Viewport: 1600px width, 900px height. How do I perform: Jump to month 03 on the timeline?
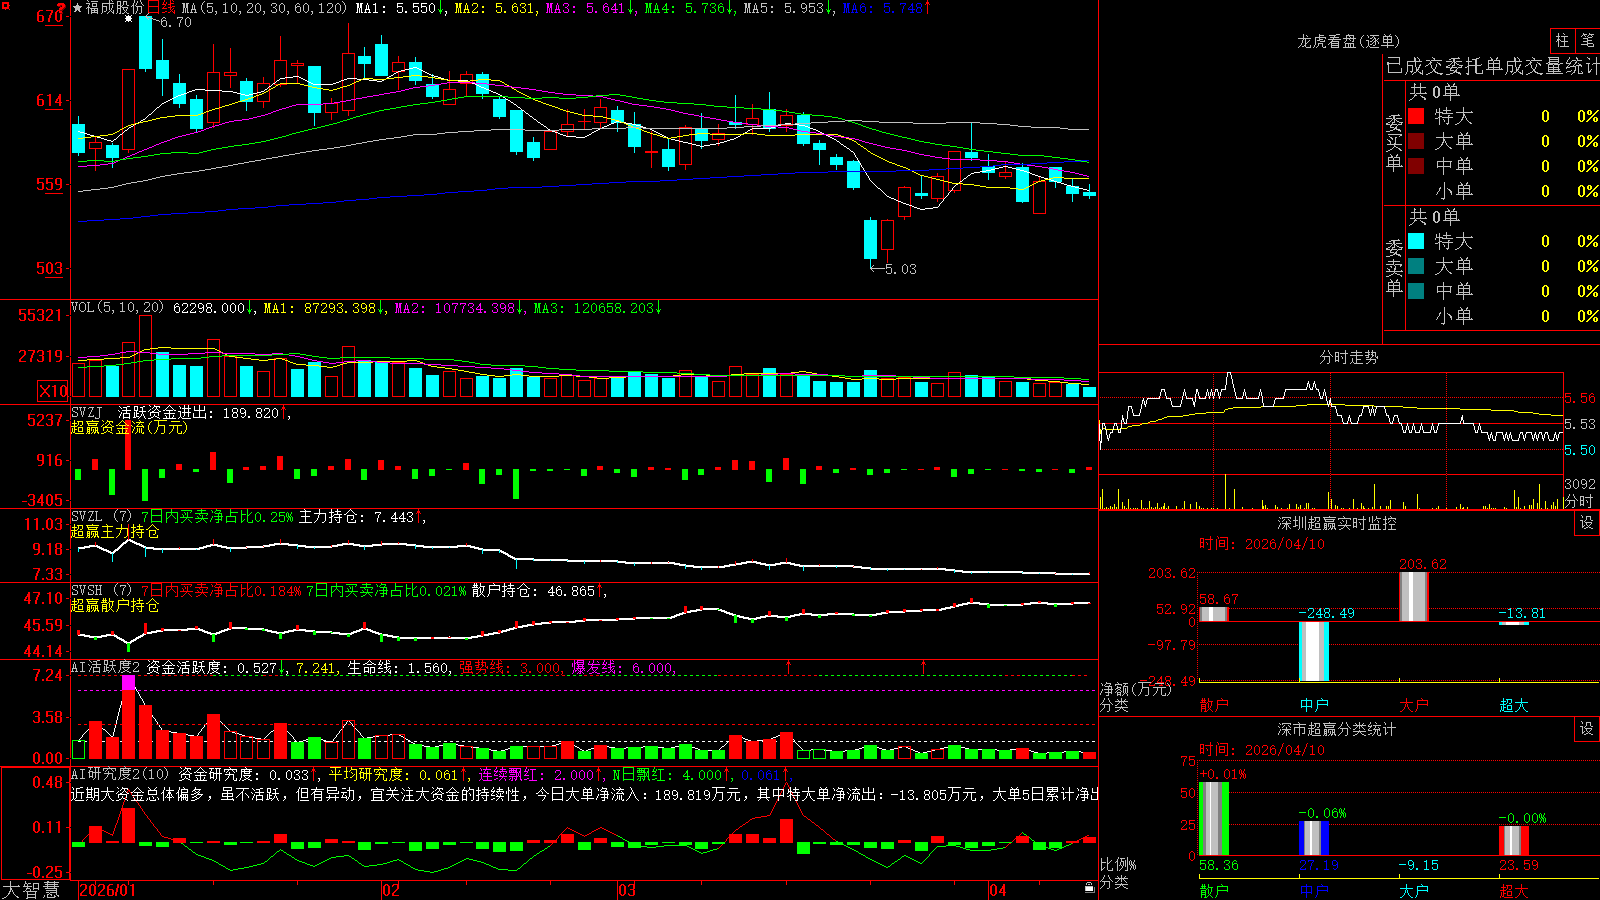pos(627,890)
